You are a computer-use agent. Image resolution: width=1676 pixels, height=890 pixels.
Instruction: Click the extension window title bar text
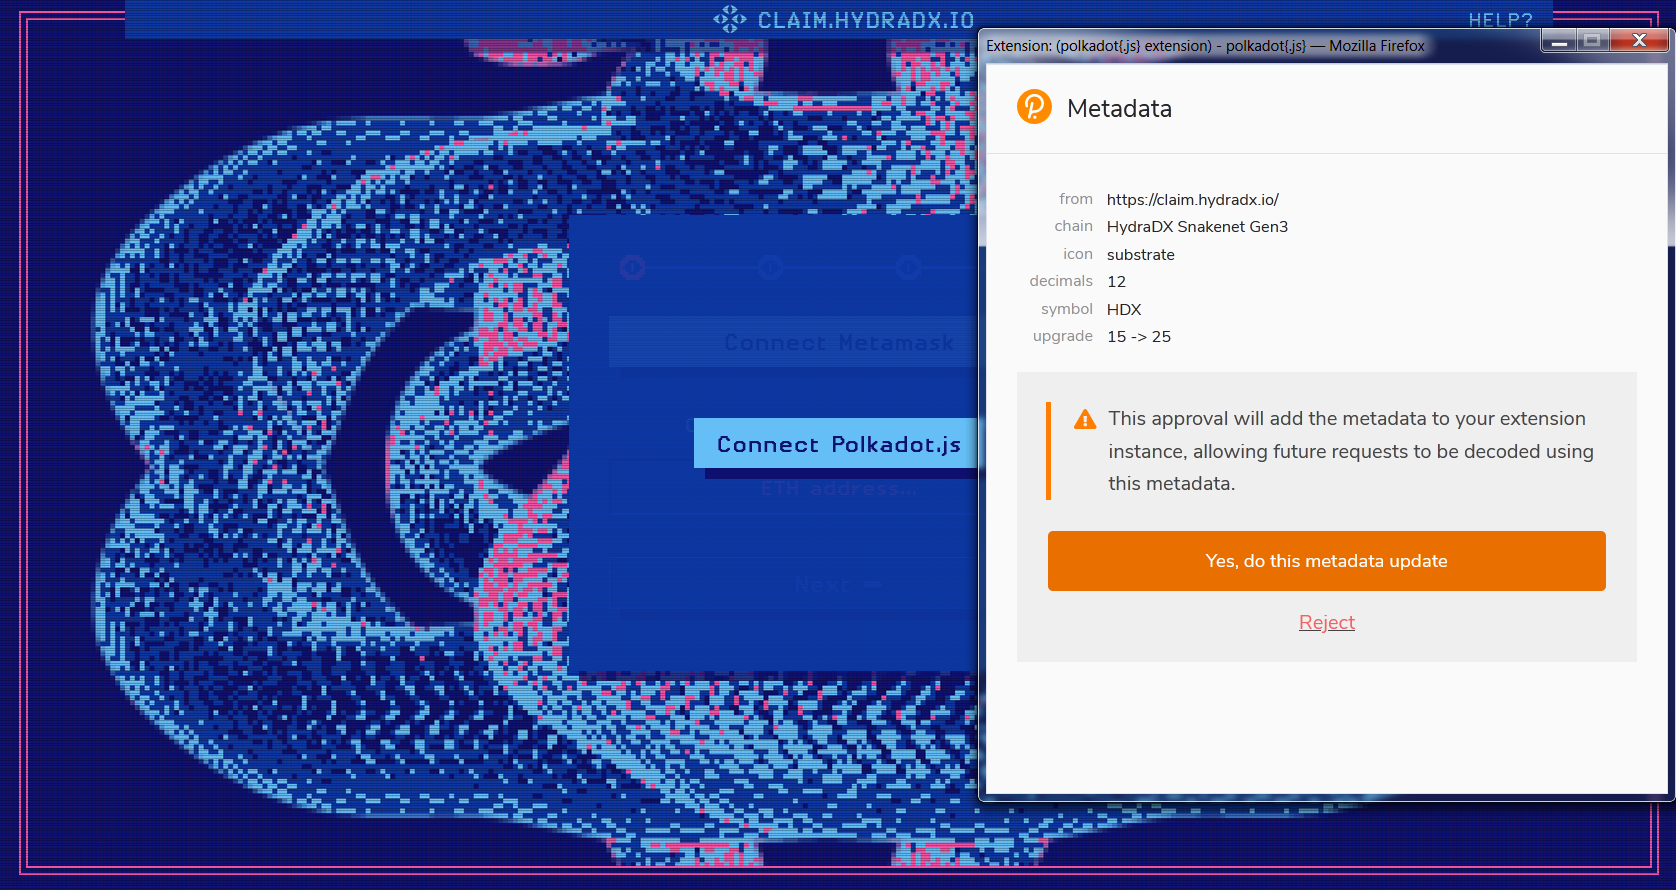click(x=1205, y=46)
